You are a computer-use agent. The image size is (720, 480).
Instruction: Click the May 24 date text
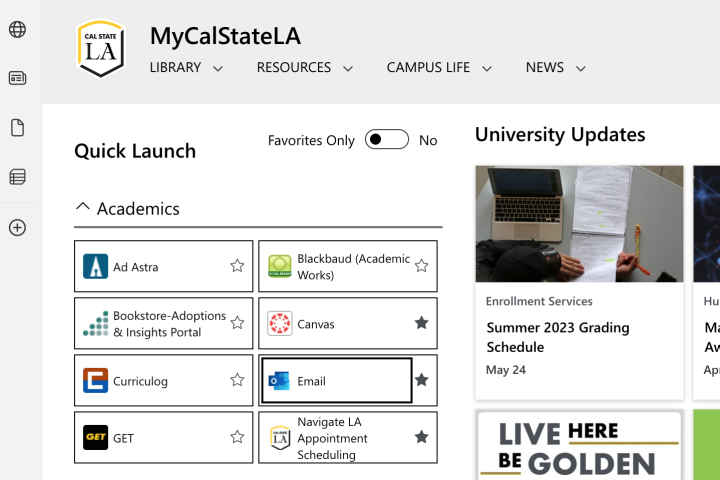click(x=506, y=370)
